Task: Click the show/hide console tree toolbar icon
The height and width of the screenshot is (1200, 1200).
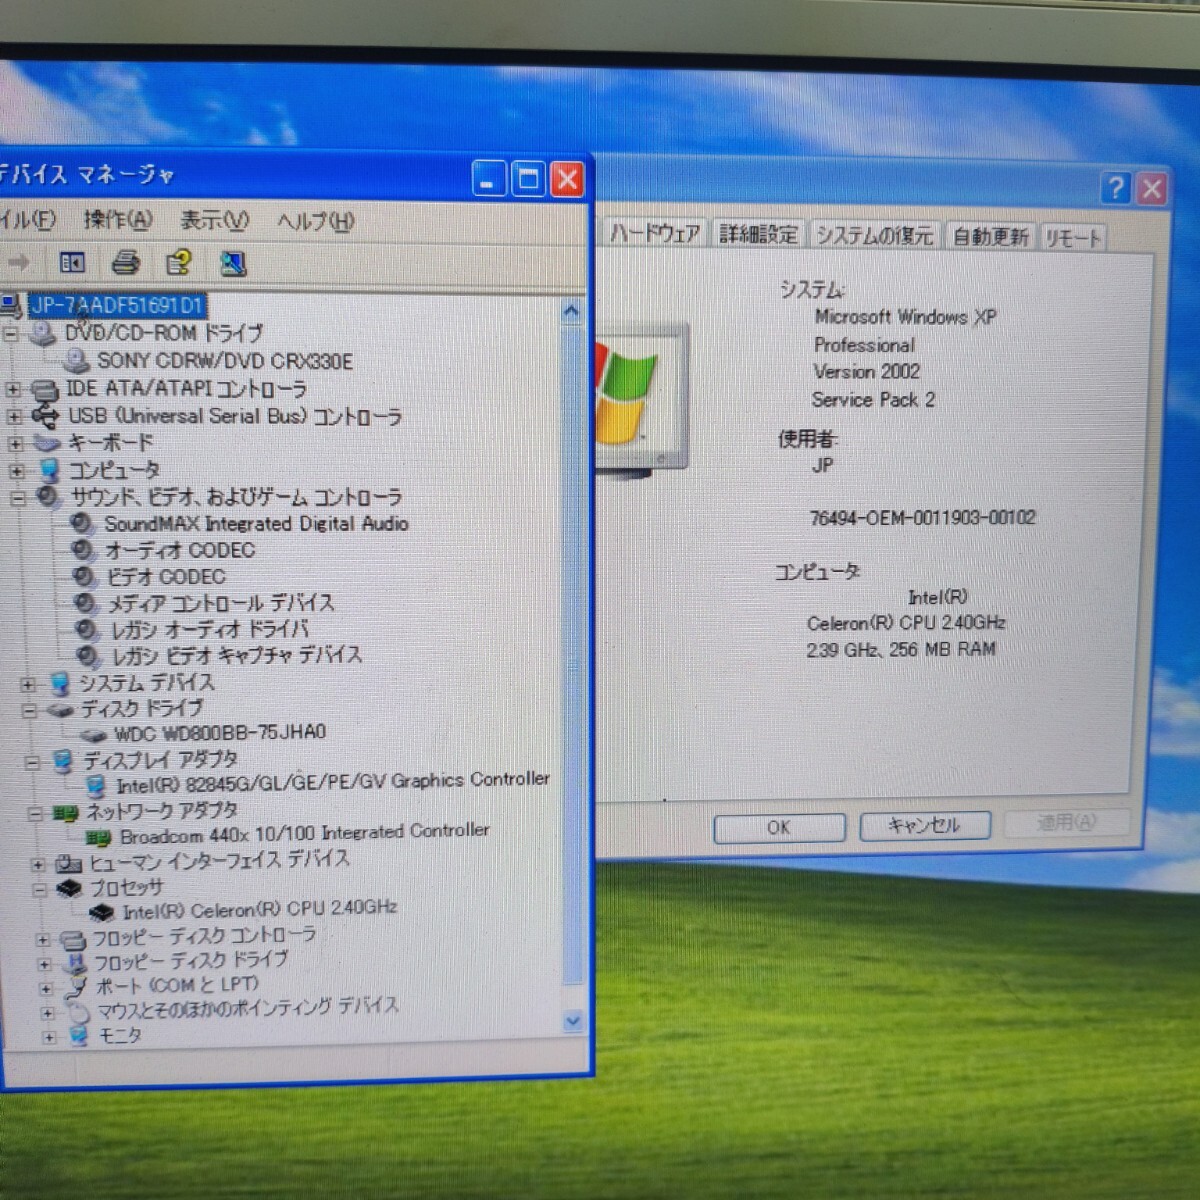Action: [72, 263]
